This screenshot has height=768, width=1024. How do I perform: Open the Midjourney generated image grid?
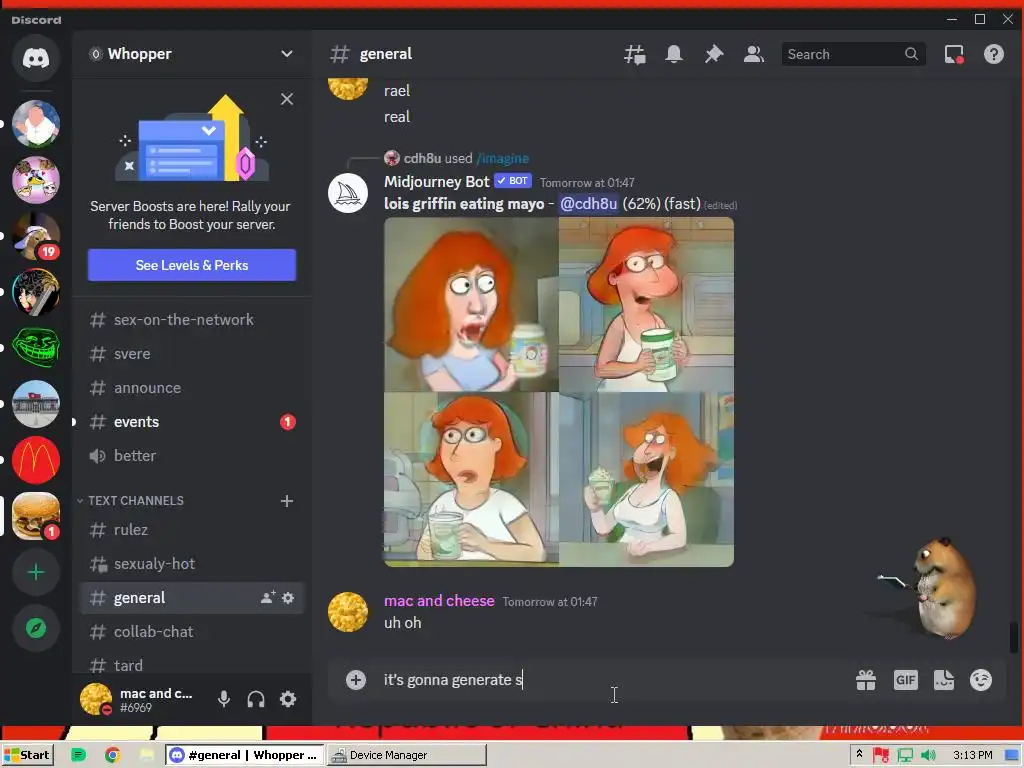click(x=559, y=392)
